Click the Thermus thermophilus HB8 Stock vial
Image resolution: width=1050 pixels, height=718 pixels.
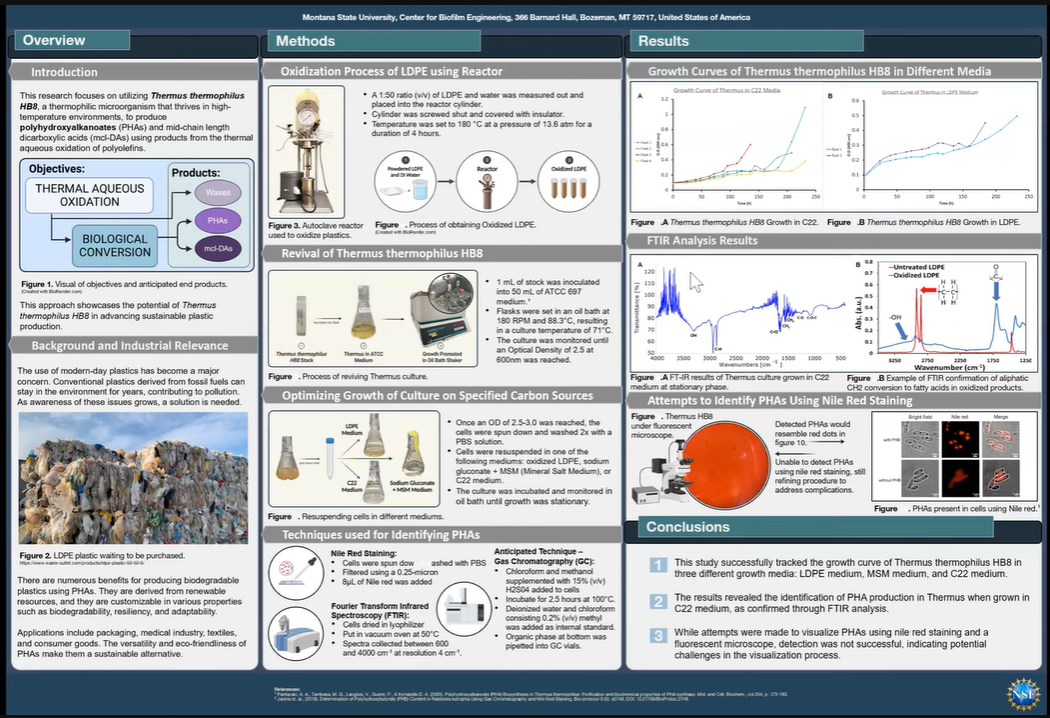[x=301, y=316]
